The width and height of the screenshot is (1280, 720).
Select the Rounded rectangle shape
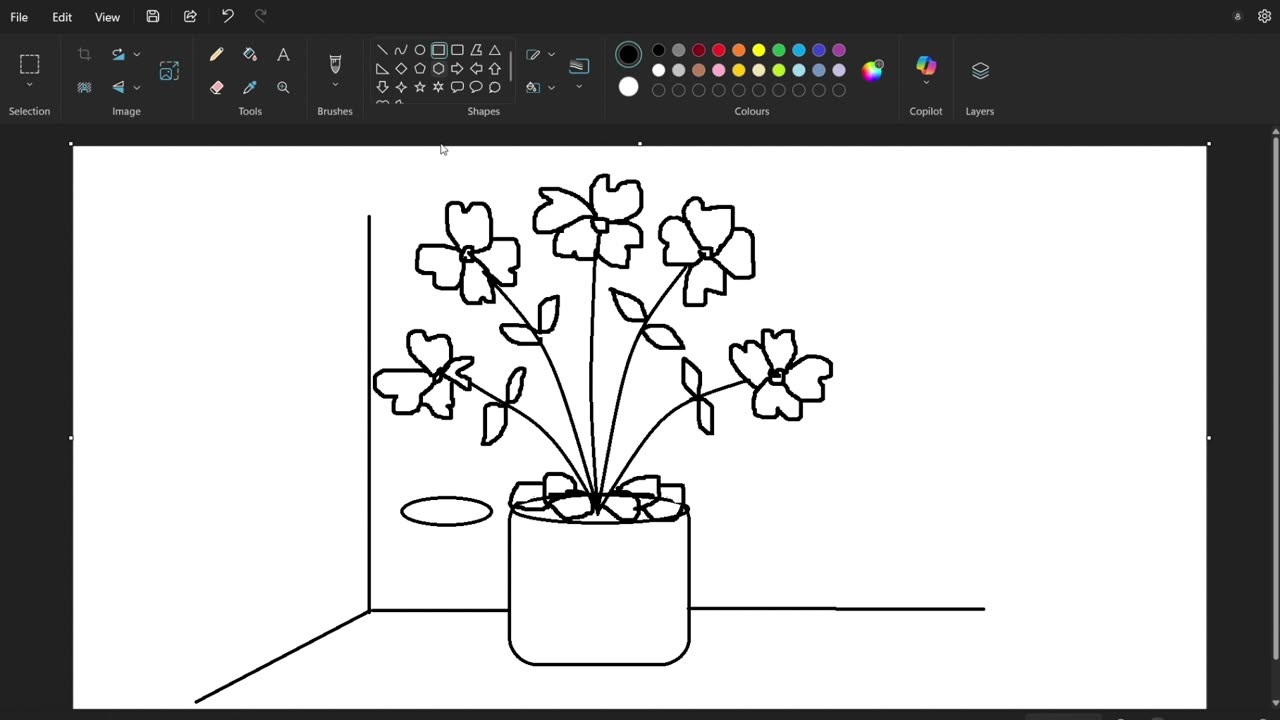457,50
